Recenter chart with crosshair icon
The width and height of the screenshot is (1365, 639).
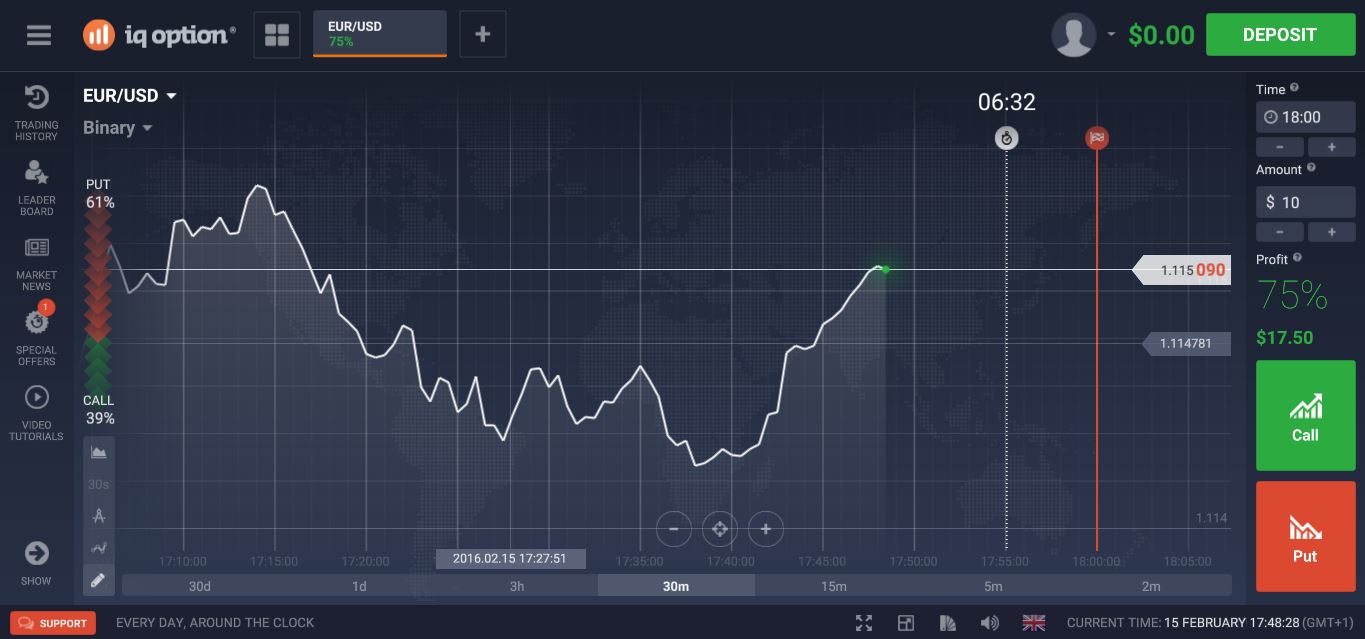719,529
